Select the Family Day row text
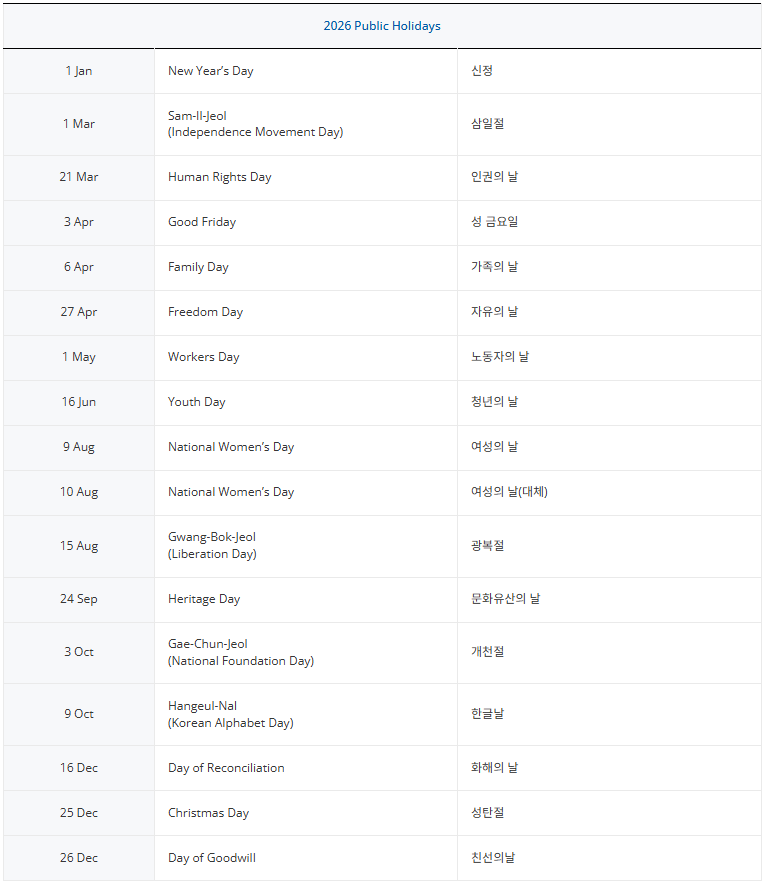 [x=198, y=267]
